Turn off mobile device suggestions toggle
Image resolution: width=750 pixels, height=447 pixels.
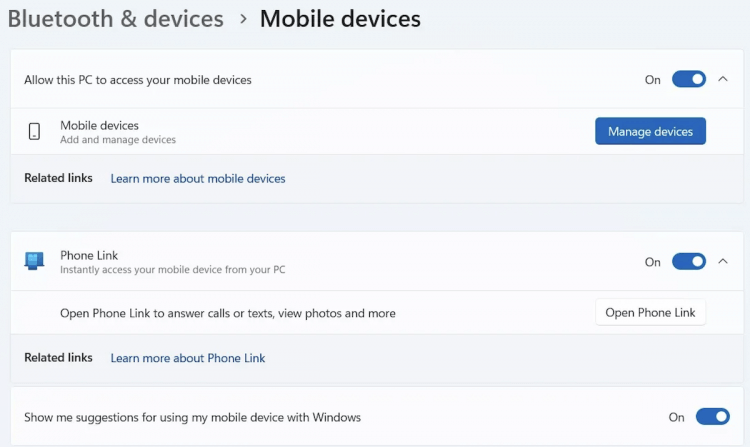(x=713, y=416)
